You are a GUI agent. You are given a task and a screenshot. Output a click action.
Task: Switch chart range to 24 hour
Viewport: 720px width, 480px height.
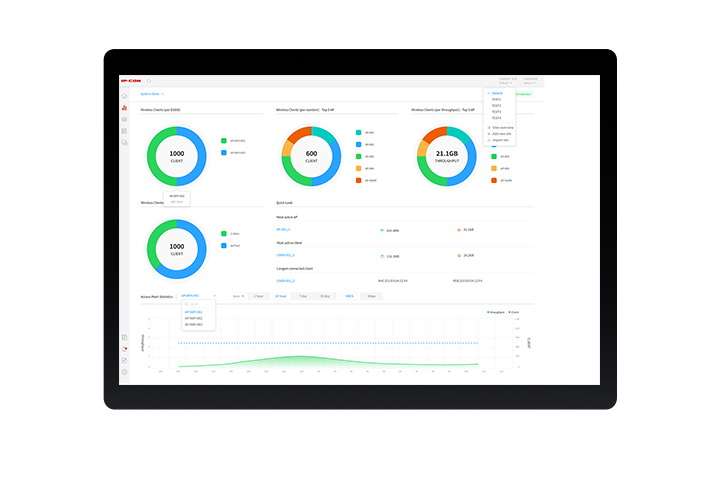coord(281,296)
